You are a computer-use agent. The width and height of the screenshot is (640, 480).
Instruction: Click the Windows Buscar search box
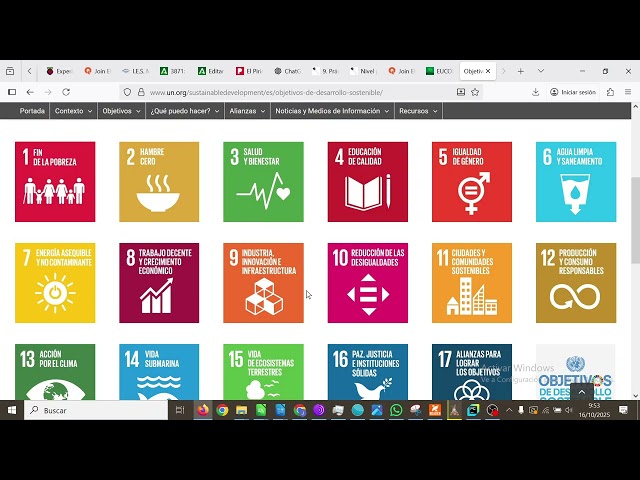[96, 410]
